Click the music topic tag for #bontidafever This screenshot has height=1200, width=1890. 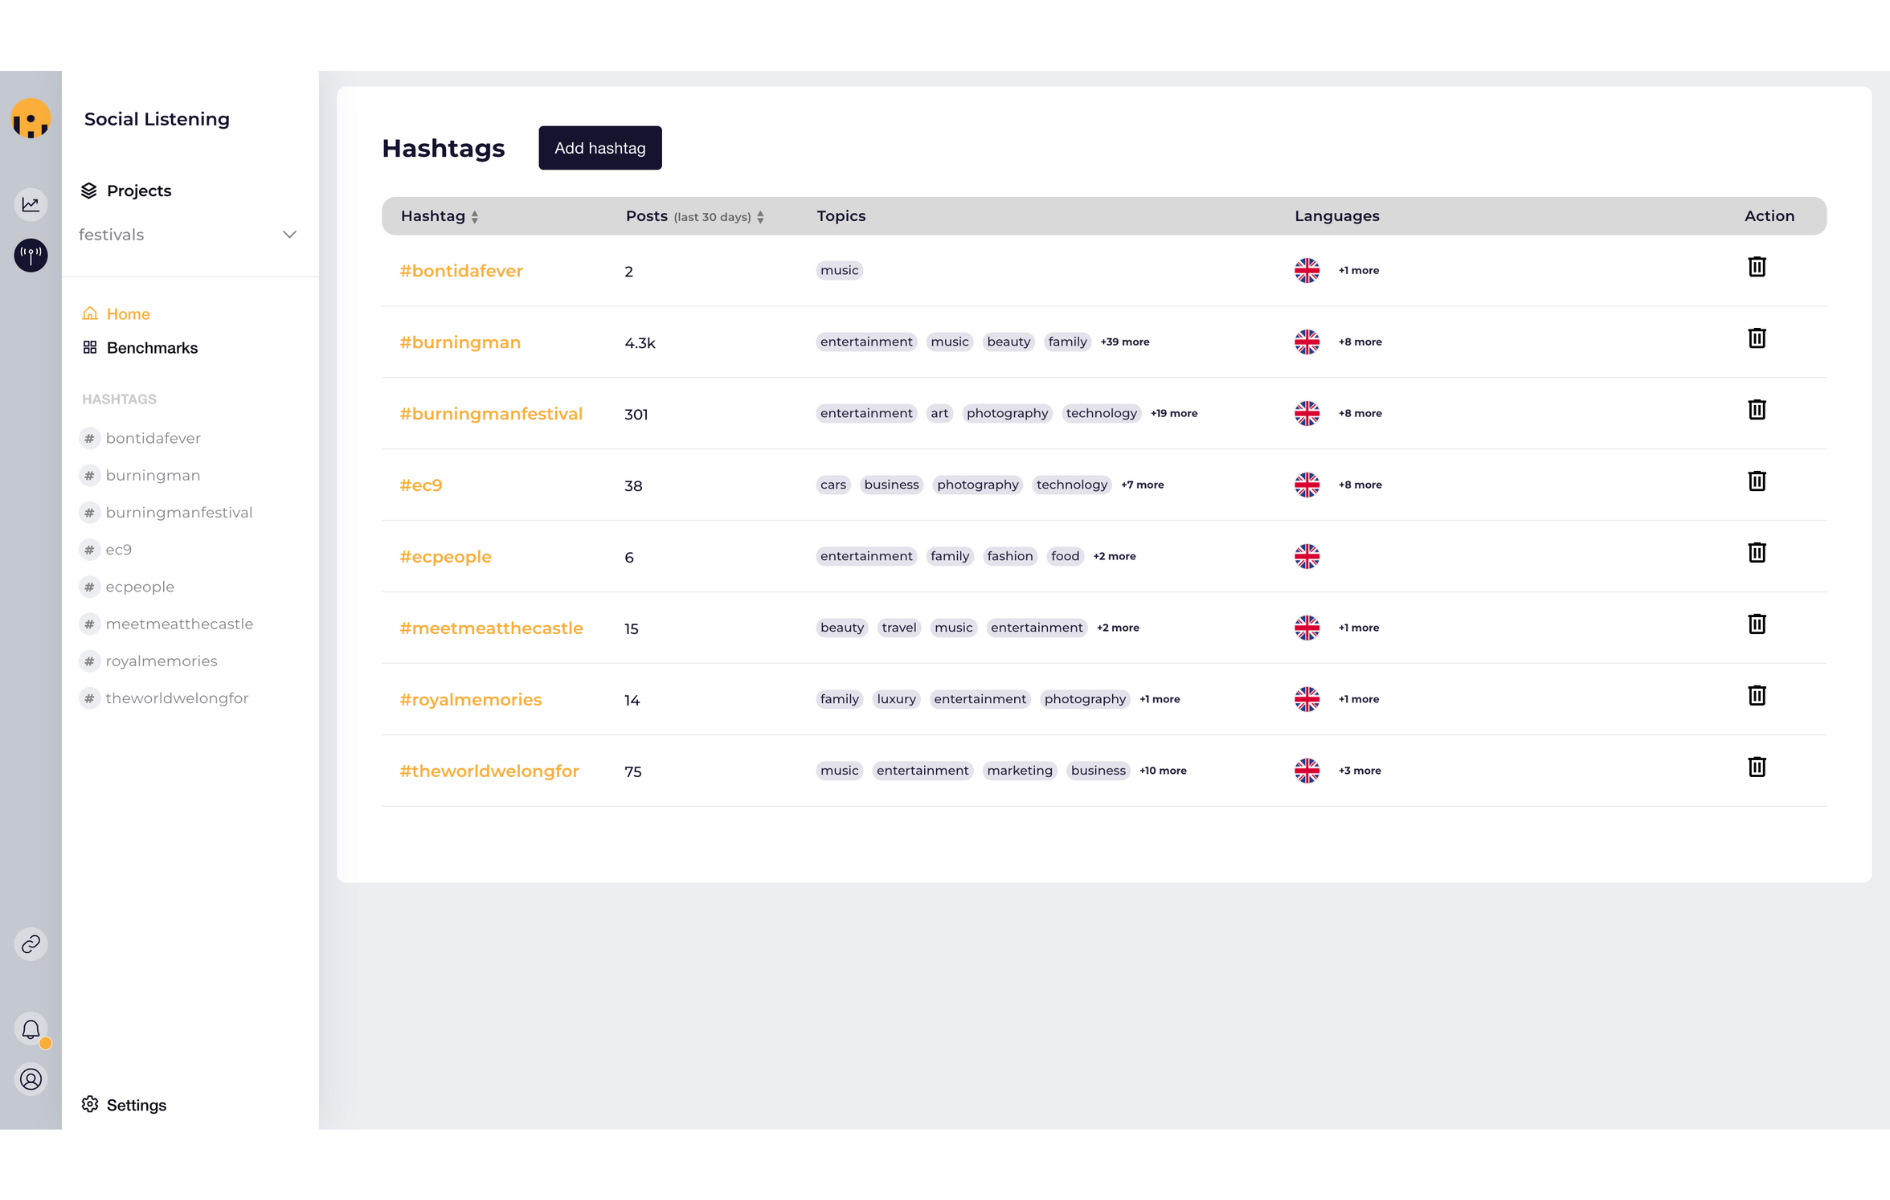tap(839, 270)
